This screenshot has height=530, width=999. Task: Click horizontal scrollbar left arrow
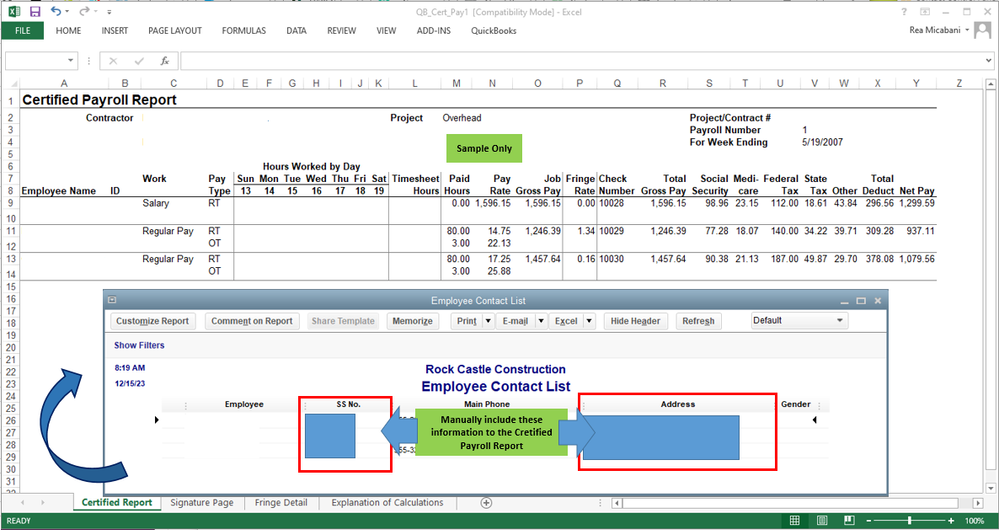pos(616,503)
